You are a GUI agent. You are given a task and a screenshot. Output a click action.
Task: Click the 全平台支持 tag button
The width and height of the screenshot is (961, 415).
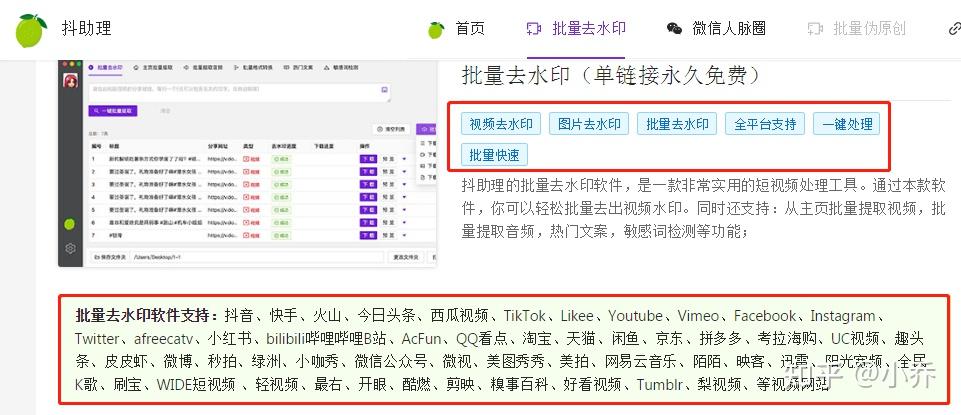click(765, 124)
